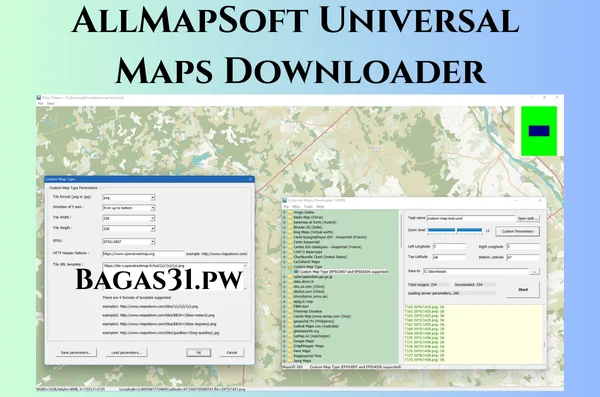Select globeland30.org in the tree
Viewport: 600px width, 397px height.
point(306,331)
